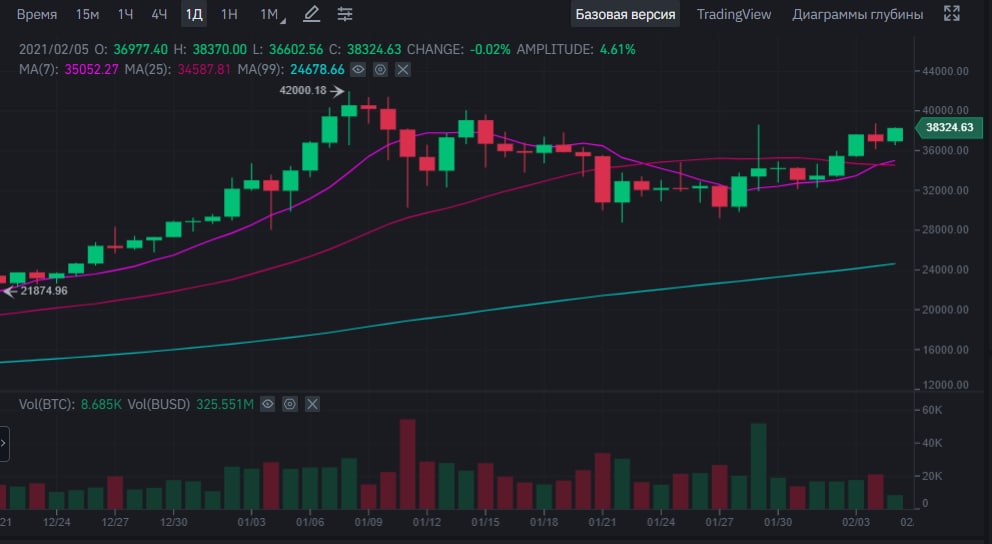992x544 pixels.
Task: Select the 4Ч interval
Action: coord(159,15)
